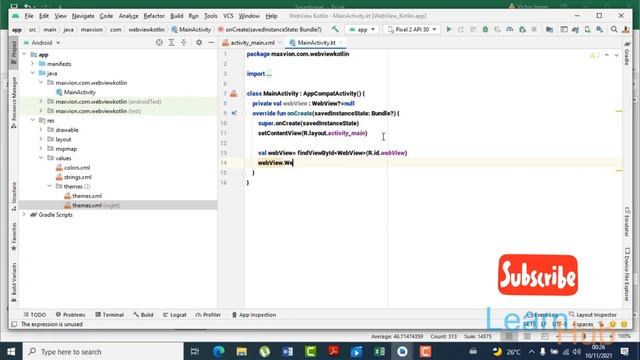Click the Stop icon in the toolbar

click(x=534, y=29)
